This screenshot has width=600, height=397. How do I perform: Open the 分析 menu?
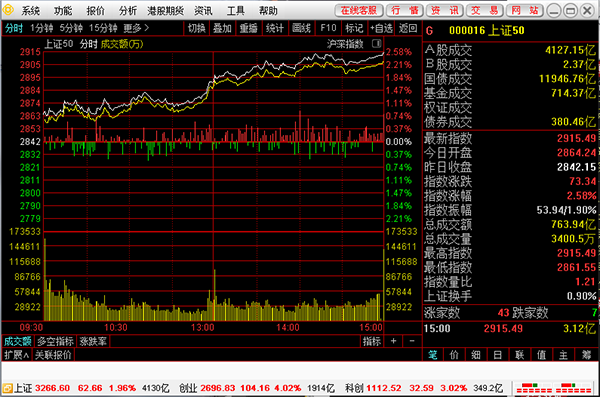pos(128,11)
